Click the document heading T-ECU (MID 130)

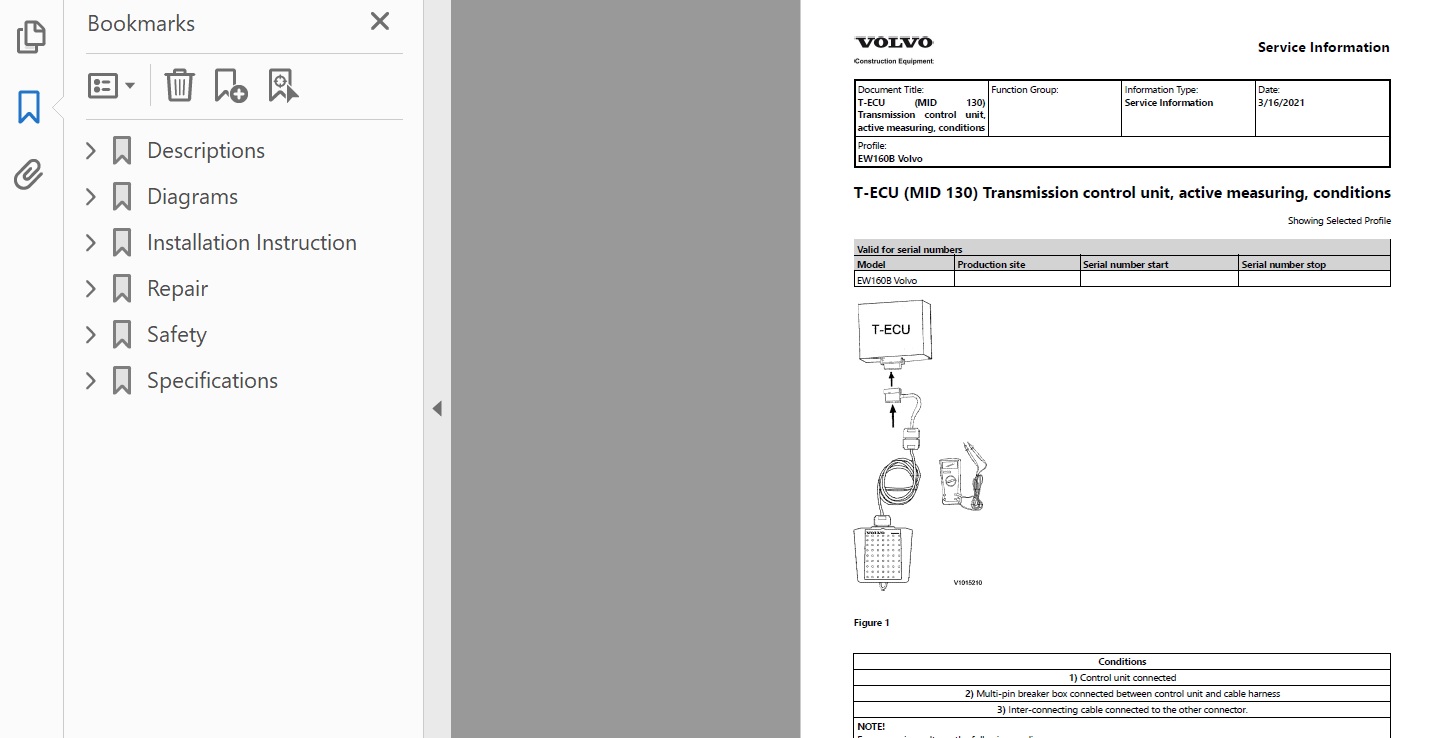[x=1121, y=193]
